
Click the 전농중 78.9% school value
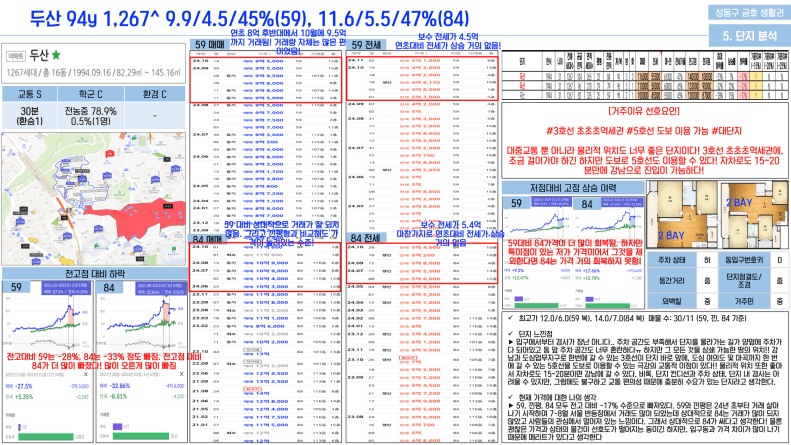tap(90, 116)
